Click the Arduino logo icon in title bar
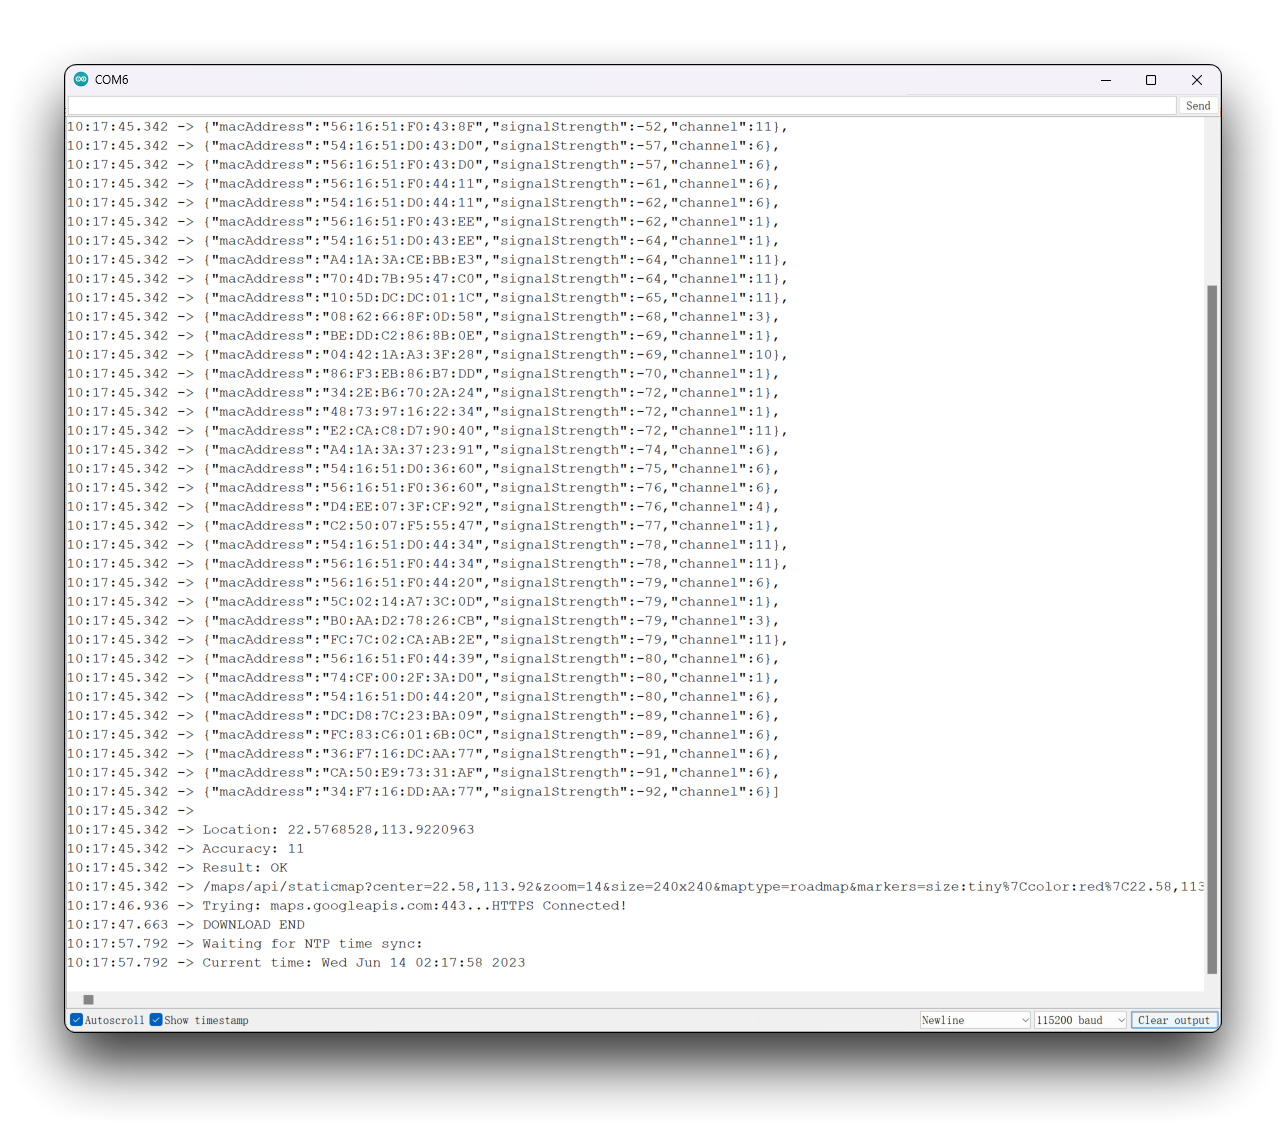Viewport: 1286px width, 1129px height. pyautogui.click(x=81, y=79)
